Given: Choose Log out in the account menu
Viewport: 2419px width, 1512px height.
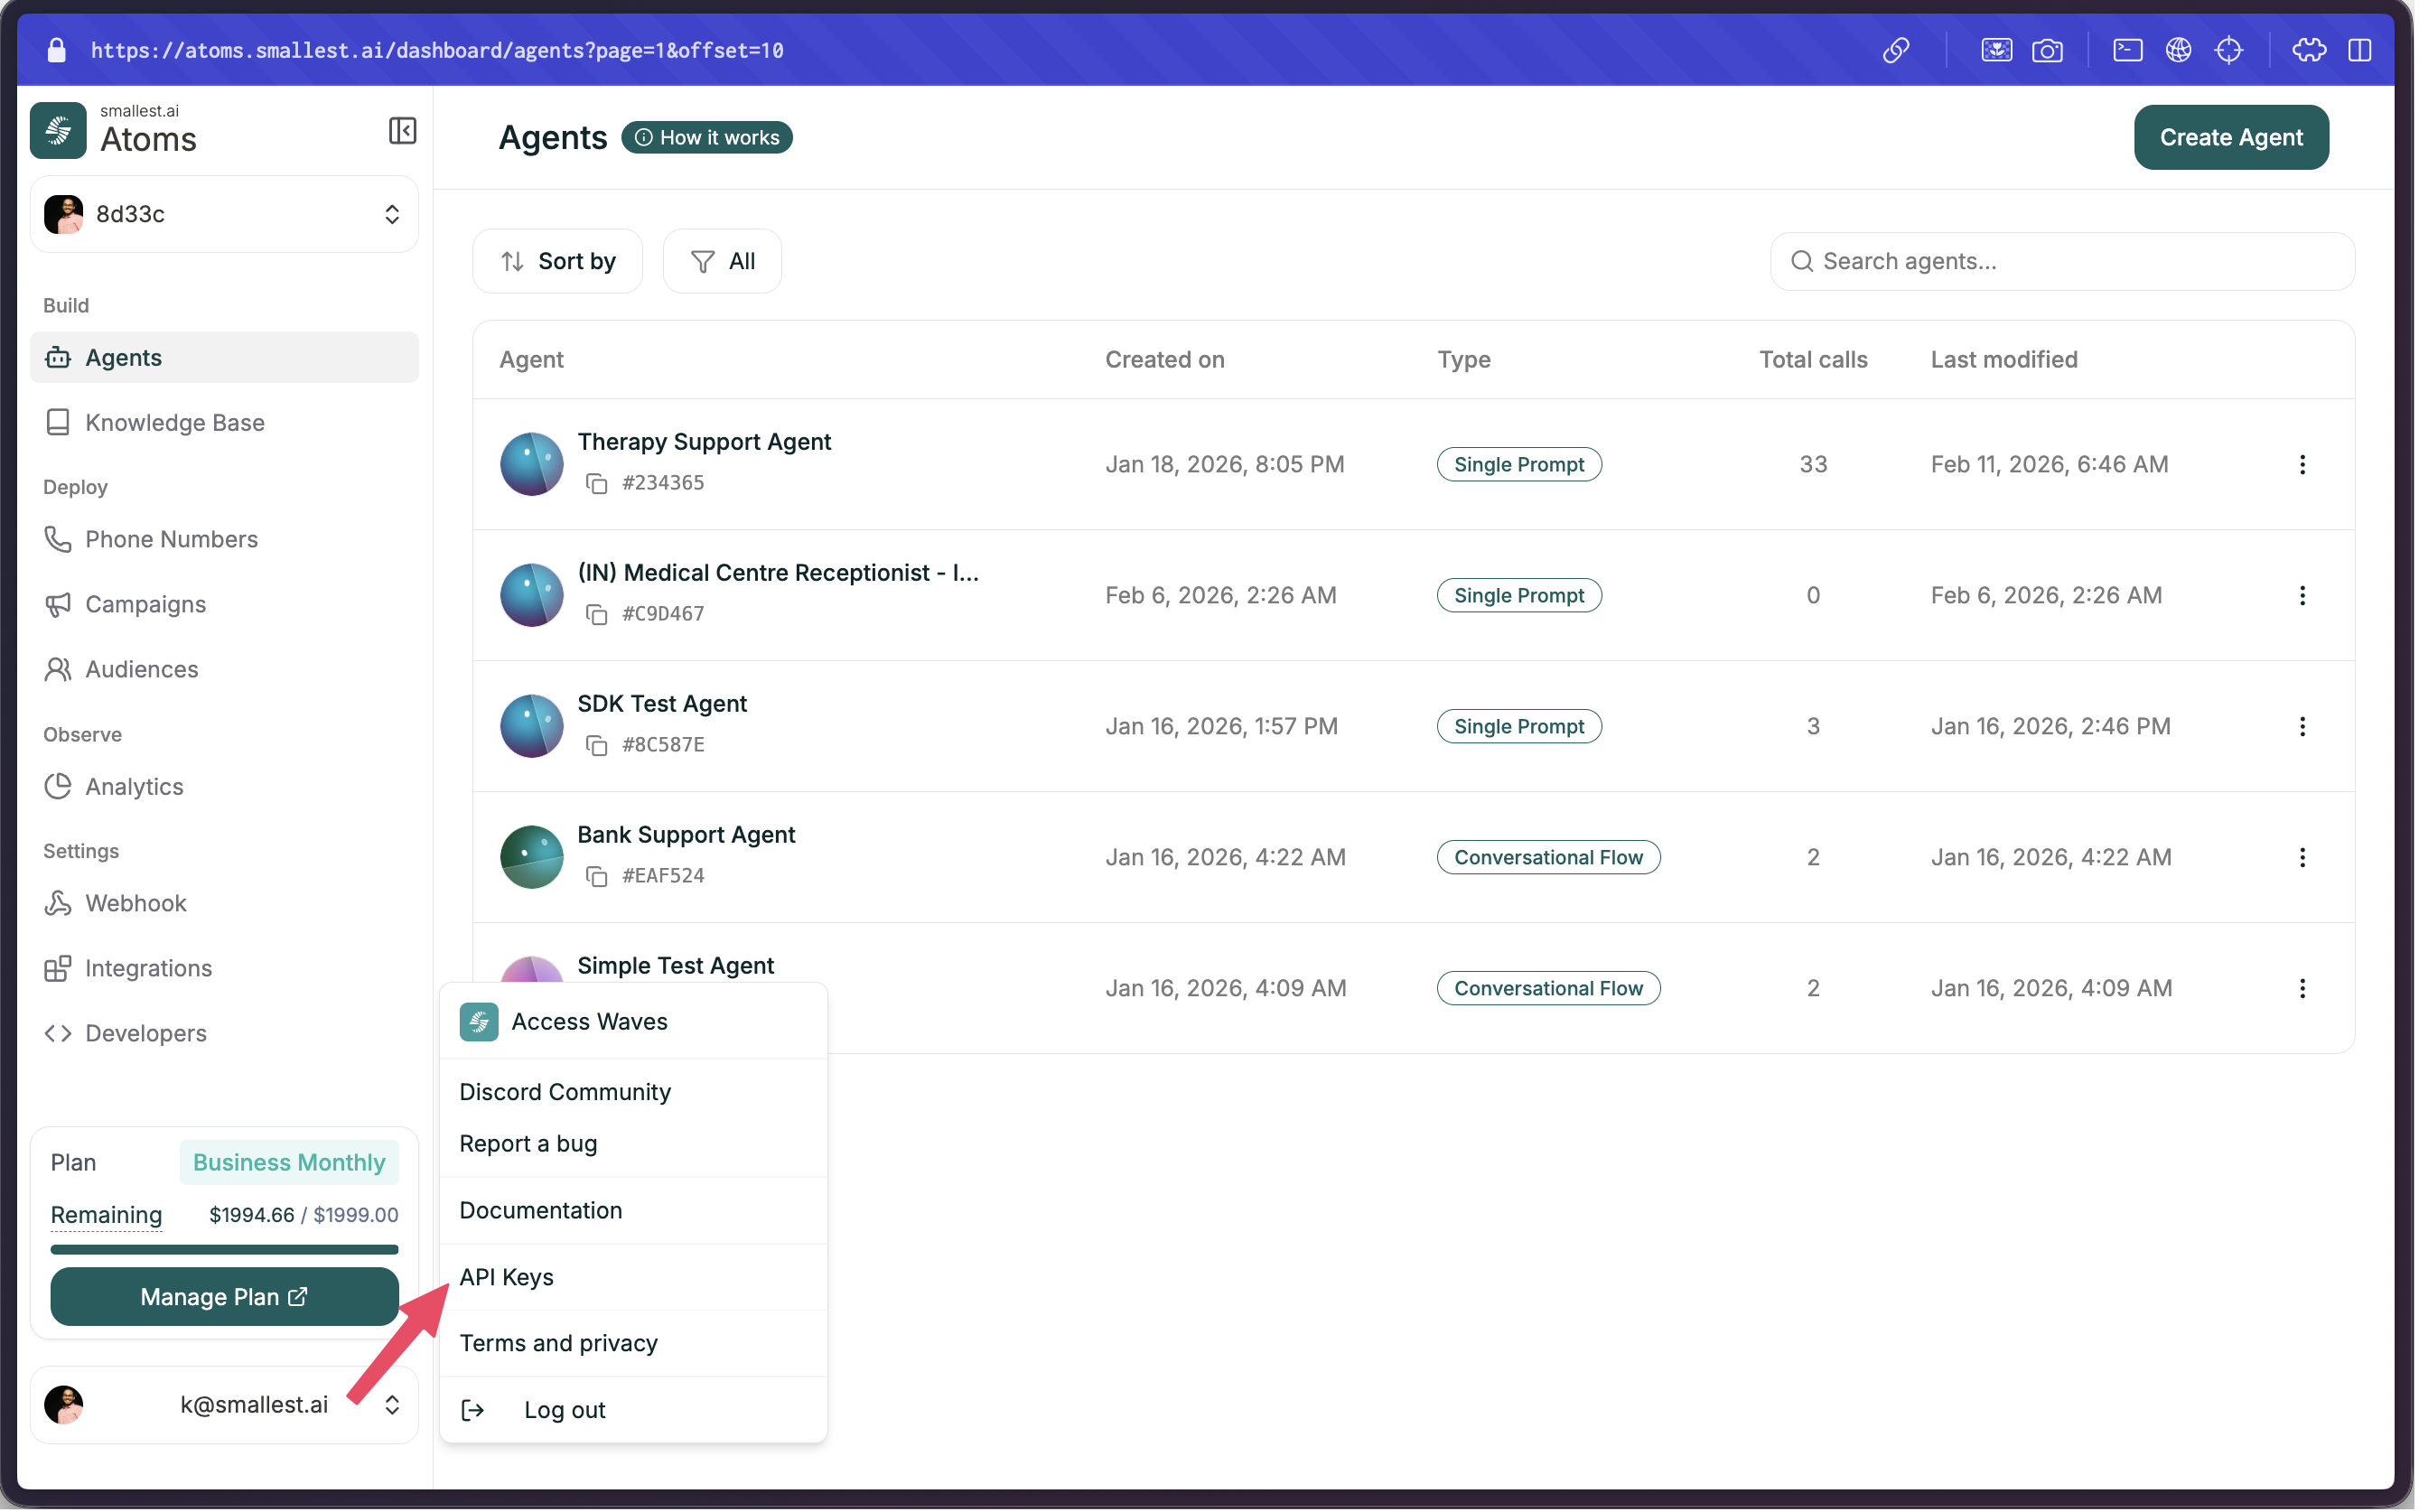Looking at the screenshot, I should coord(564,1409).
